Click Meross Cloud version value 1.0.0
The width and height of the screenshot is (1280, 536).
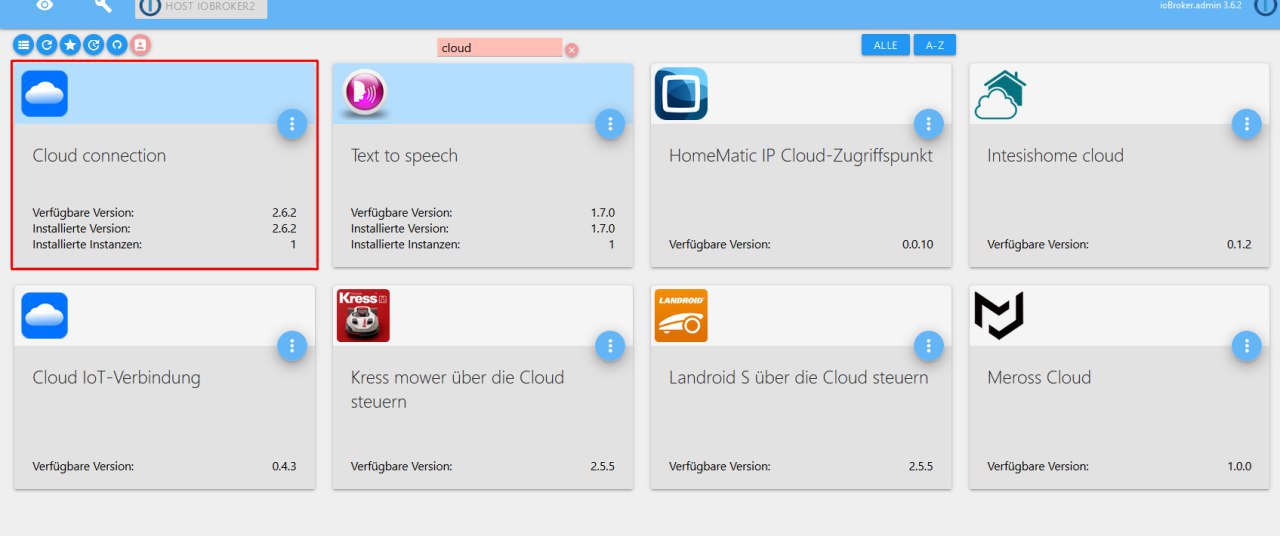click(x=1239, y=466)
